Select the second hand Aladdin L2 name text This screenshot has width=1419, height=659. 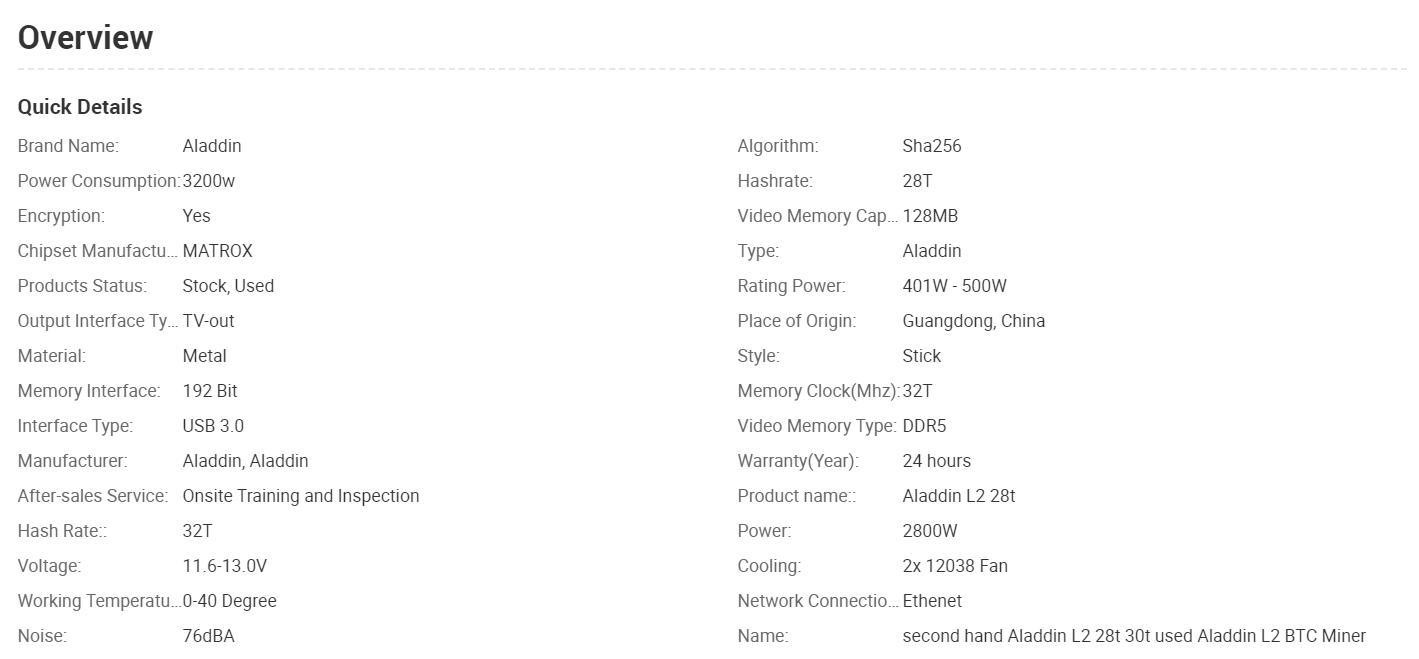(1134, 636)
